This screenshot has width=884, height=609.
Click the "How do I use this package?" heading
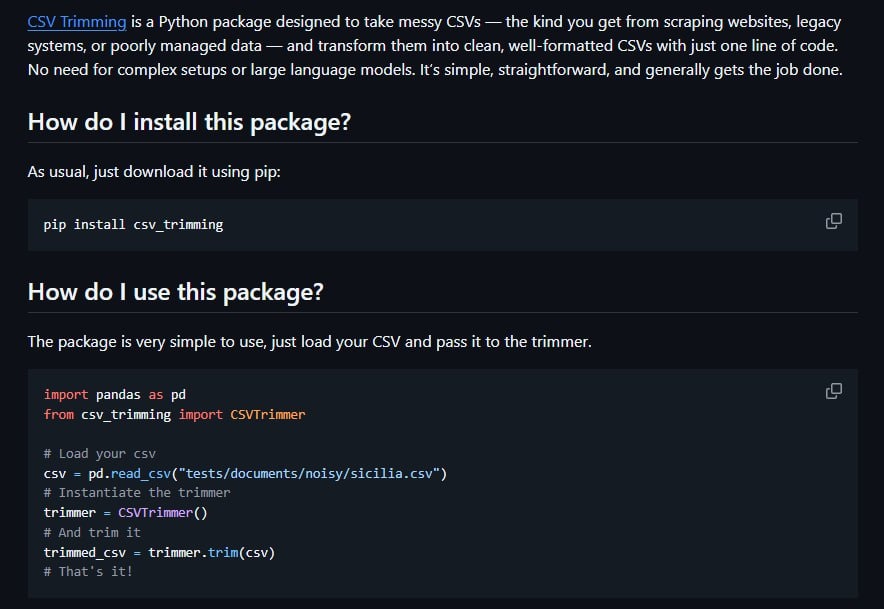coord(175,292)
